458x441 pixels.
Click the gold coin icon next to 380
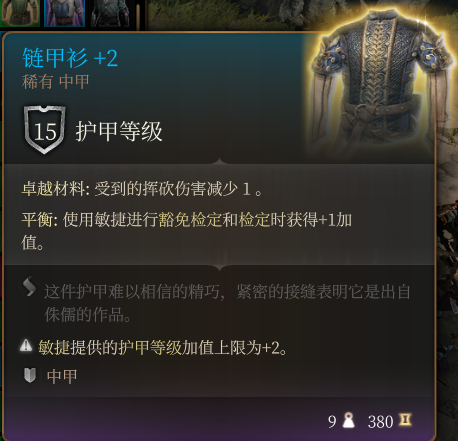coord(405,420)
